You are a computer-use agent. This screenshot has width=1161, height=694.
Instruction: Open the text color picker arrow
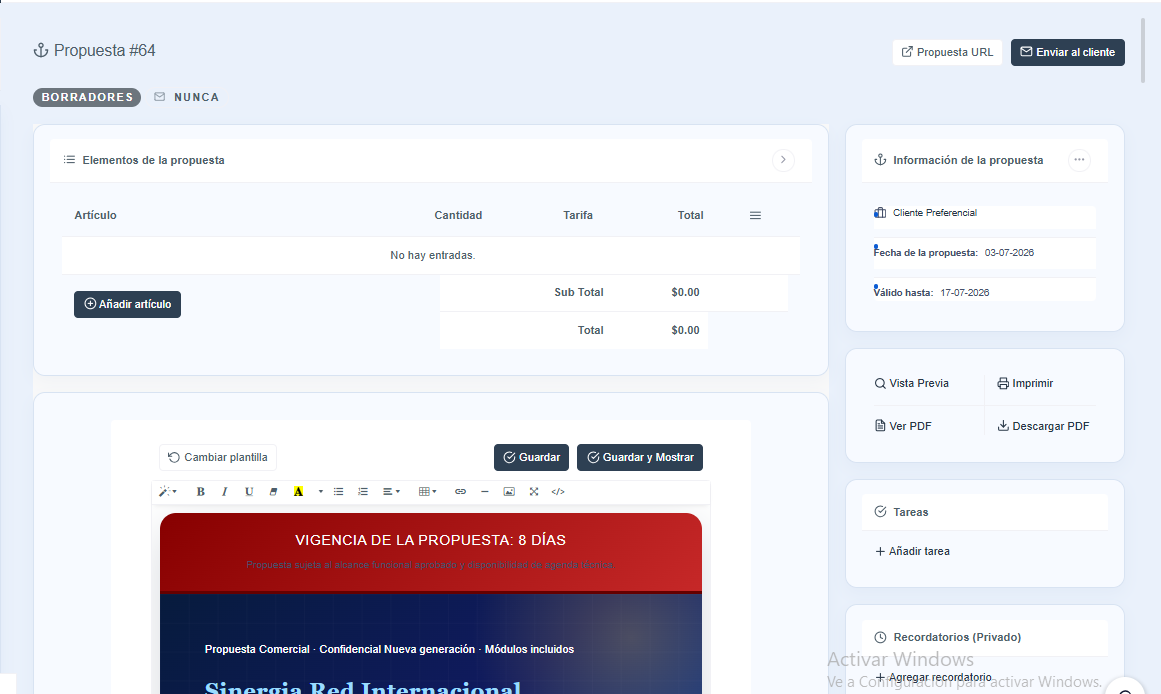point(321,492)
